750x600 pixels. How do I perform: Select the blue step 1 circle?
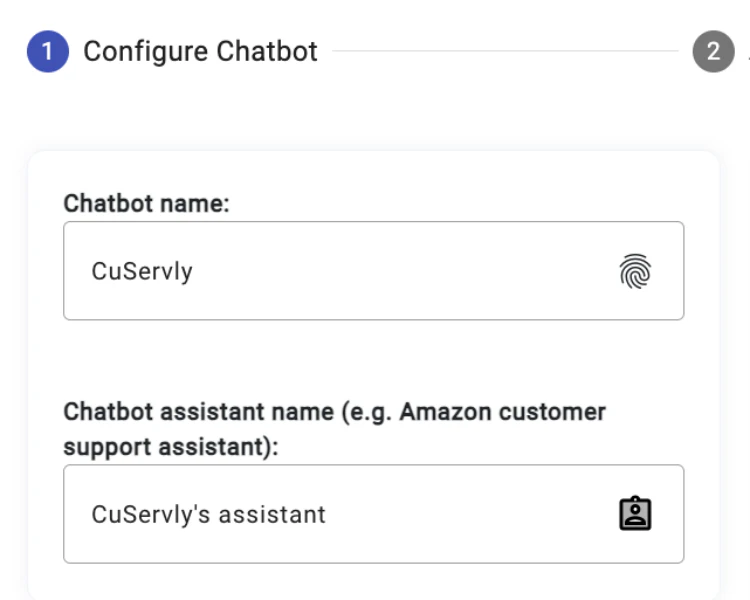[x=47, y=52]
